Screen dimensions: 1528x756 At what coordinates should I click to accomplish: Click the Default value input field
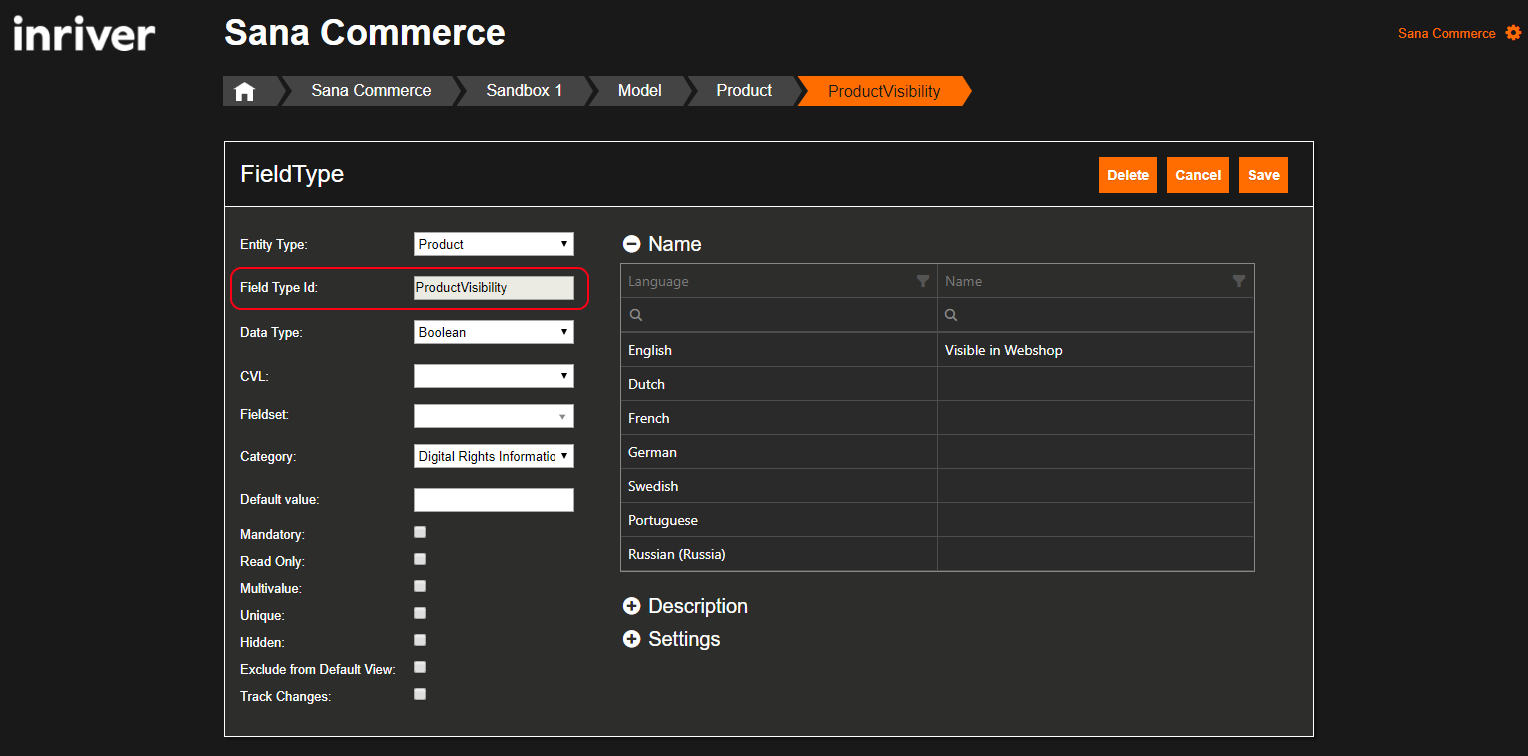tap(494, 500)
